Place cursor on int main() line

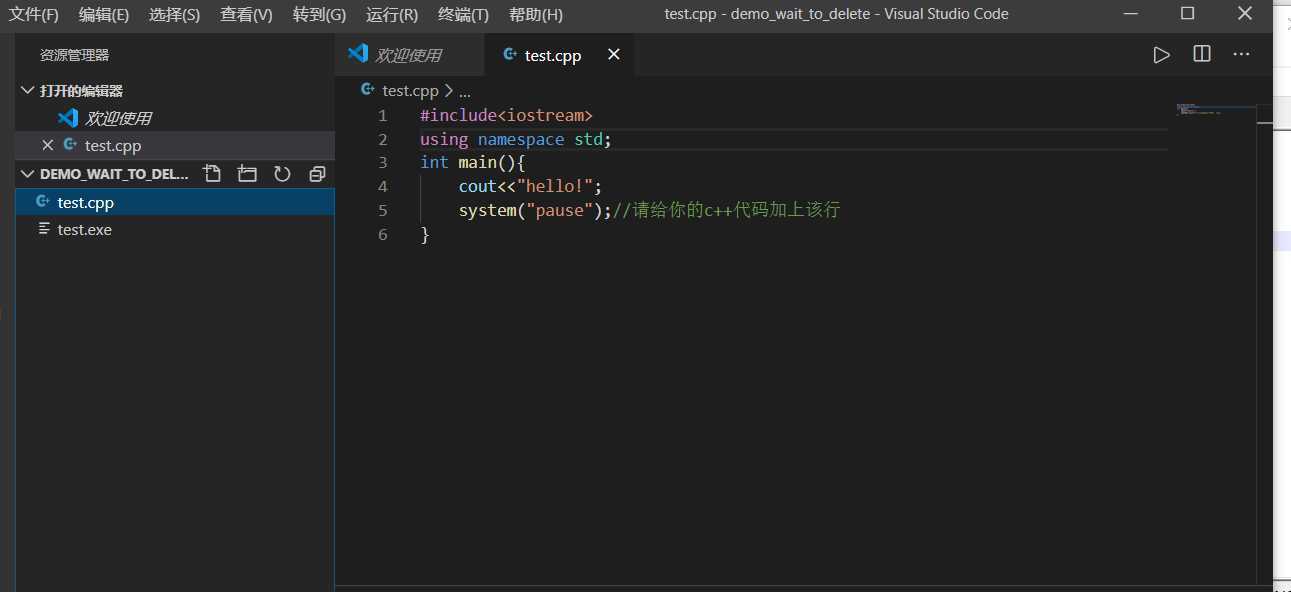click(x=472, y=162)
